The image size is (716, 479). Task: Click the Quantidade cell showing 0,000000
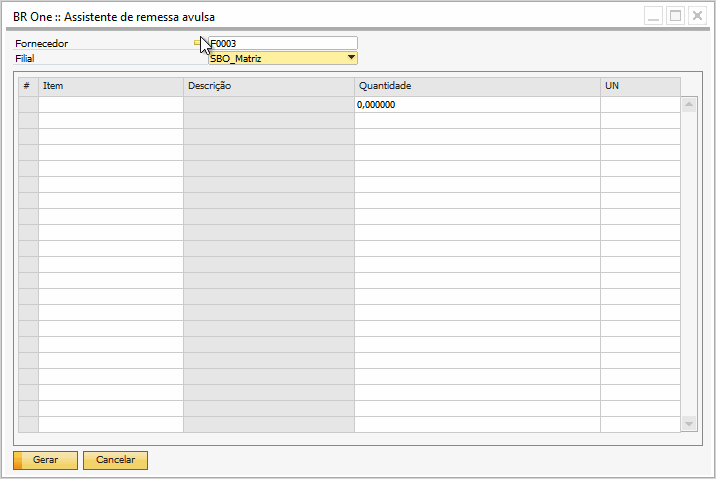point(477,105)
